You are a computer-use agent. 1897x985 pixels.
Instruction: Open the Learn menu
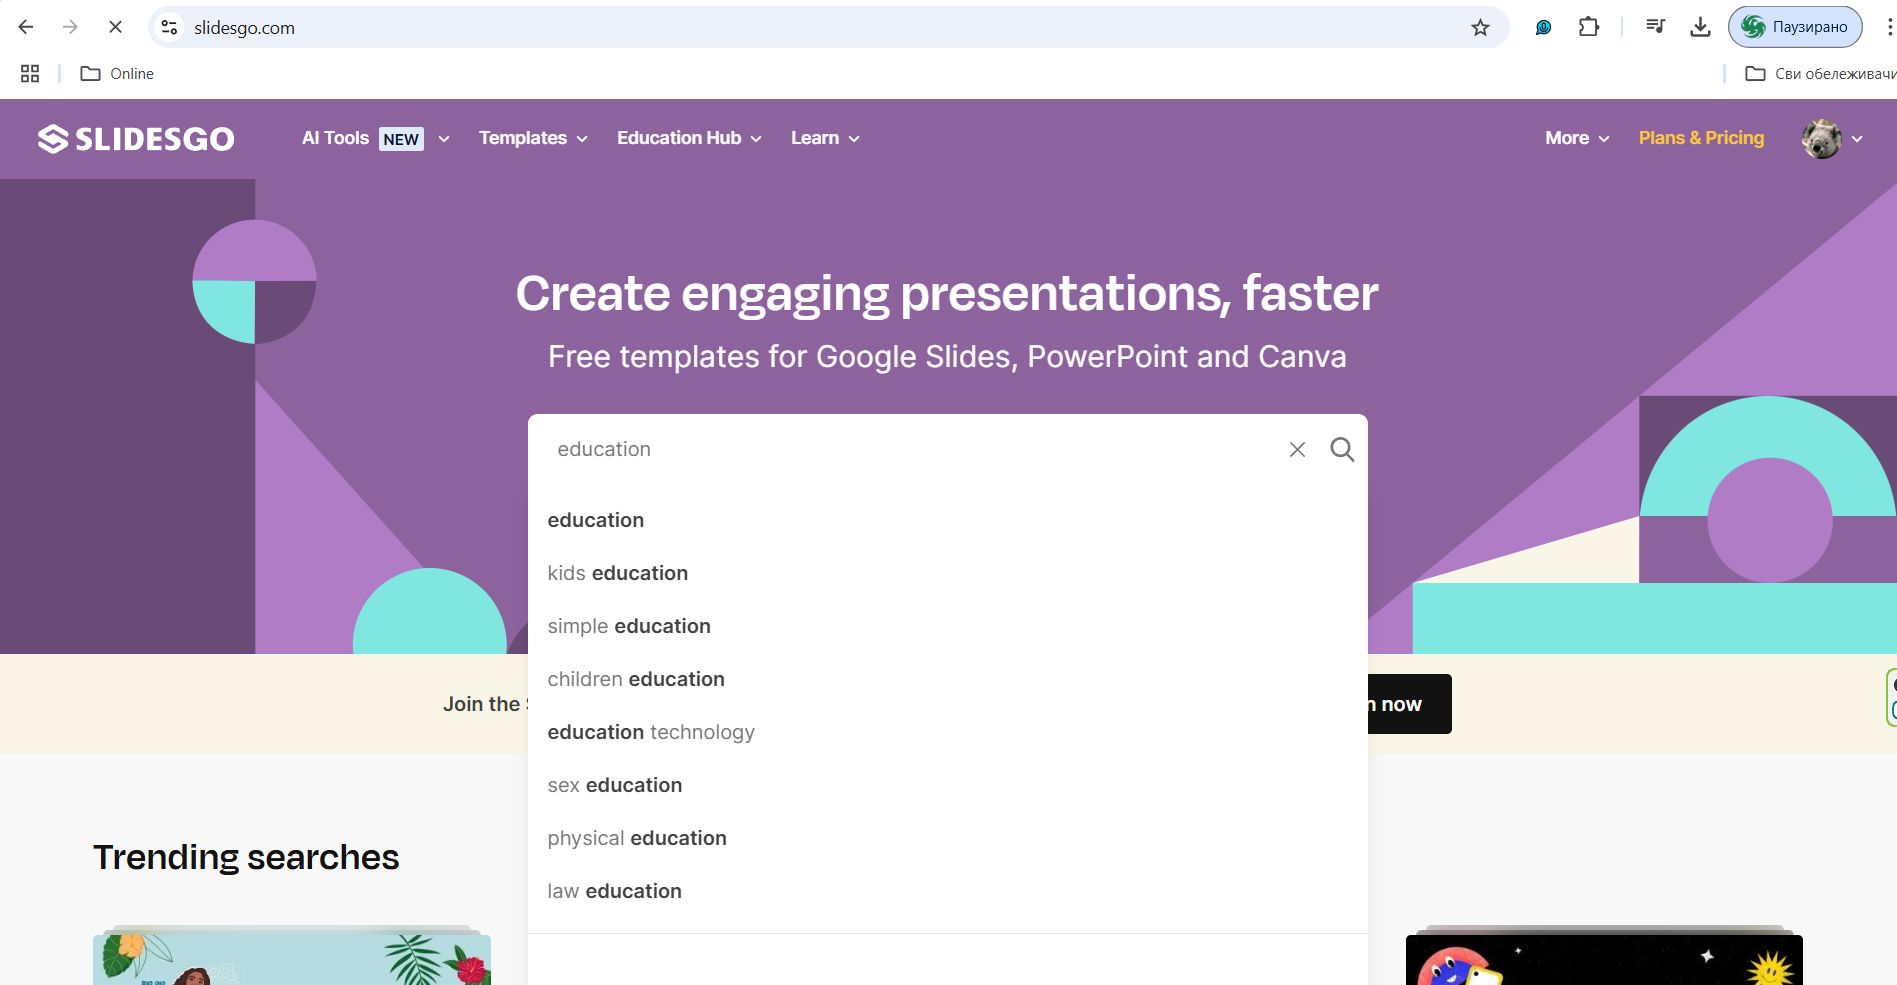click(x=824, y=139)
